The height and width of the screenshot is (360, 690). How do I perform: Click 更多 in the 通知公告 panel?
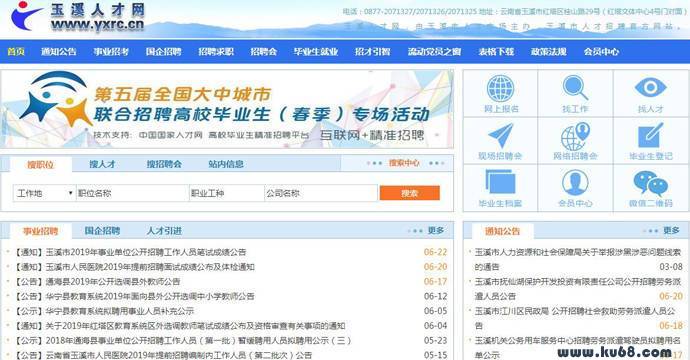pos(672,230)
